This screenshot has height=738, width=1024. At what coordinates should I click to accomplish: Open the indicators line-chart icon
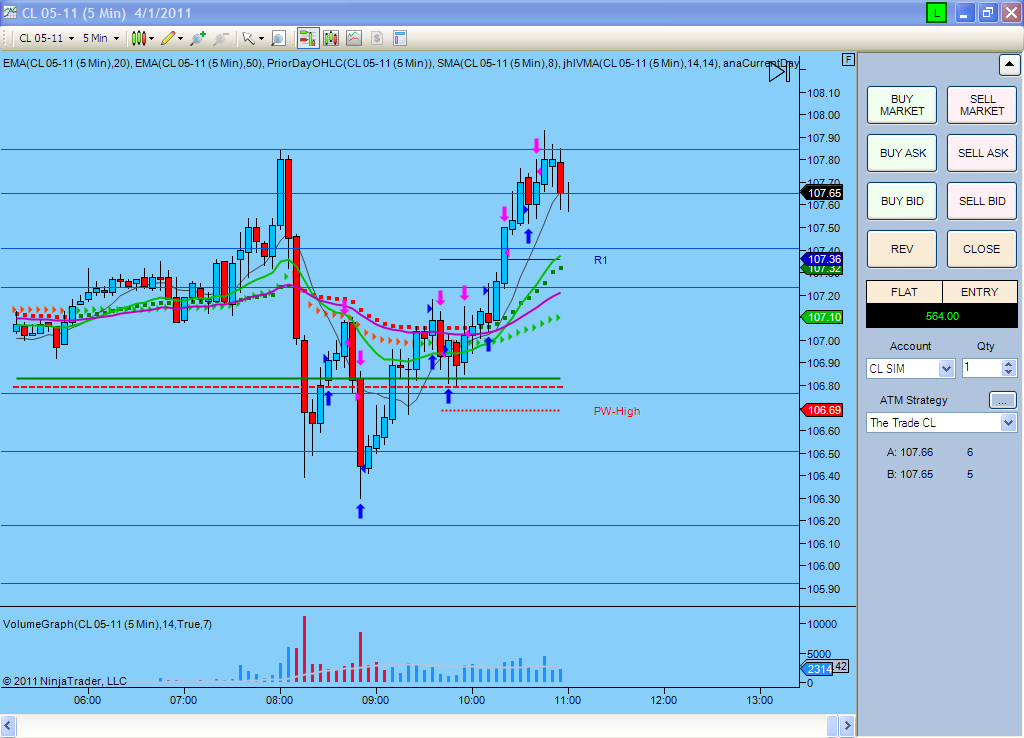pos(354,39)
